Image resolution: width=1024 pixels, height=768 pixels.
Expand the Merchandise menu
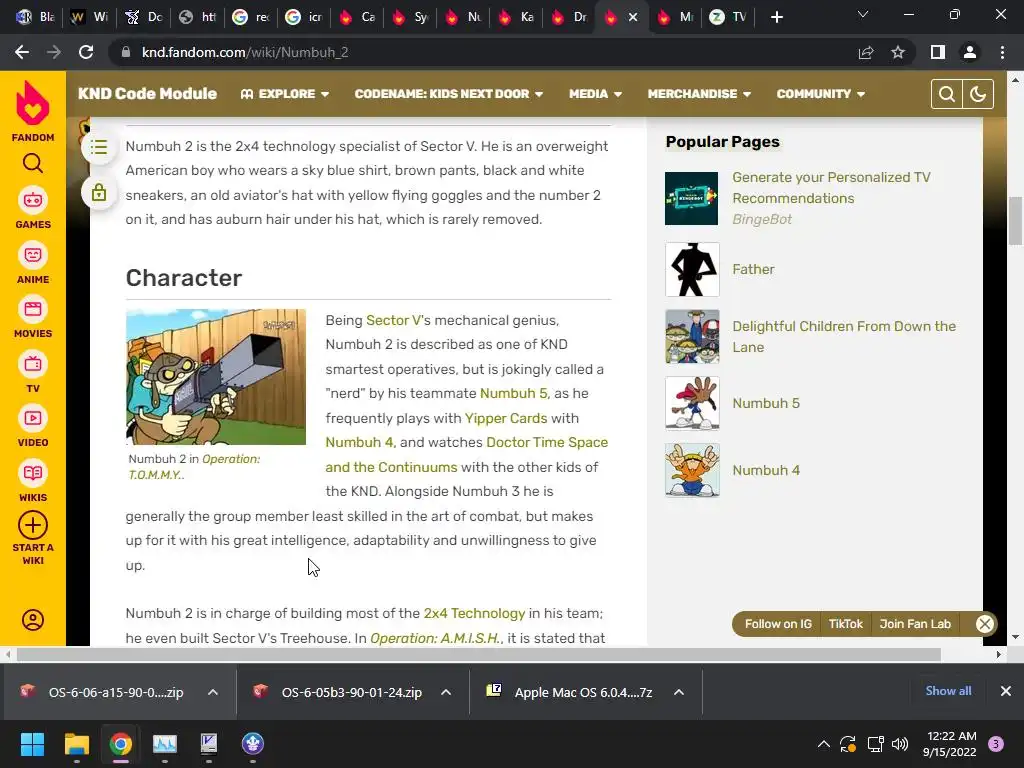click(699, 94)
